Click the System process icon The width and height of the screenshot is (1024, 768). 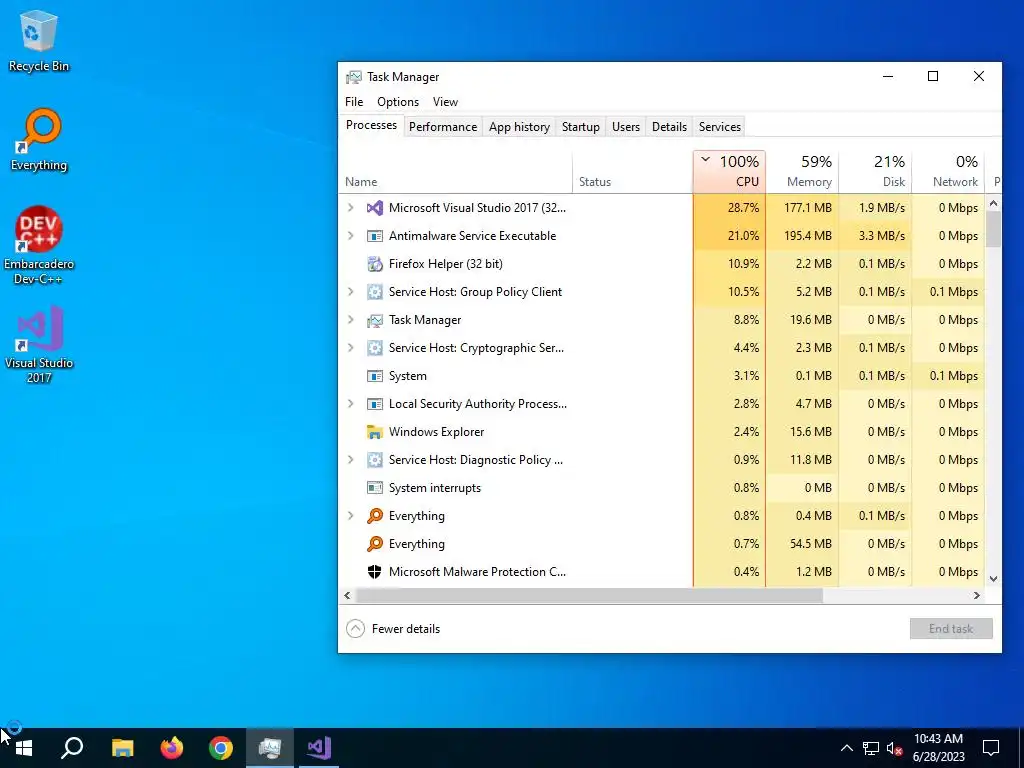[375, 376]
